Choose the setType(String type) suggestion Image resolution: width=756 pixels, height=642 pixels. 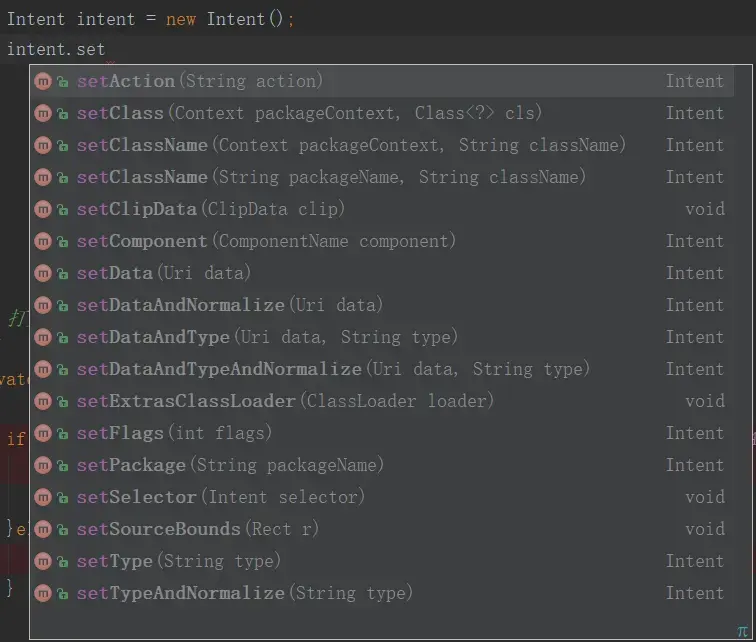point(179,562)
